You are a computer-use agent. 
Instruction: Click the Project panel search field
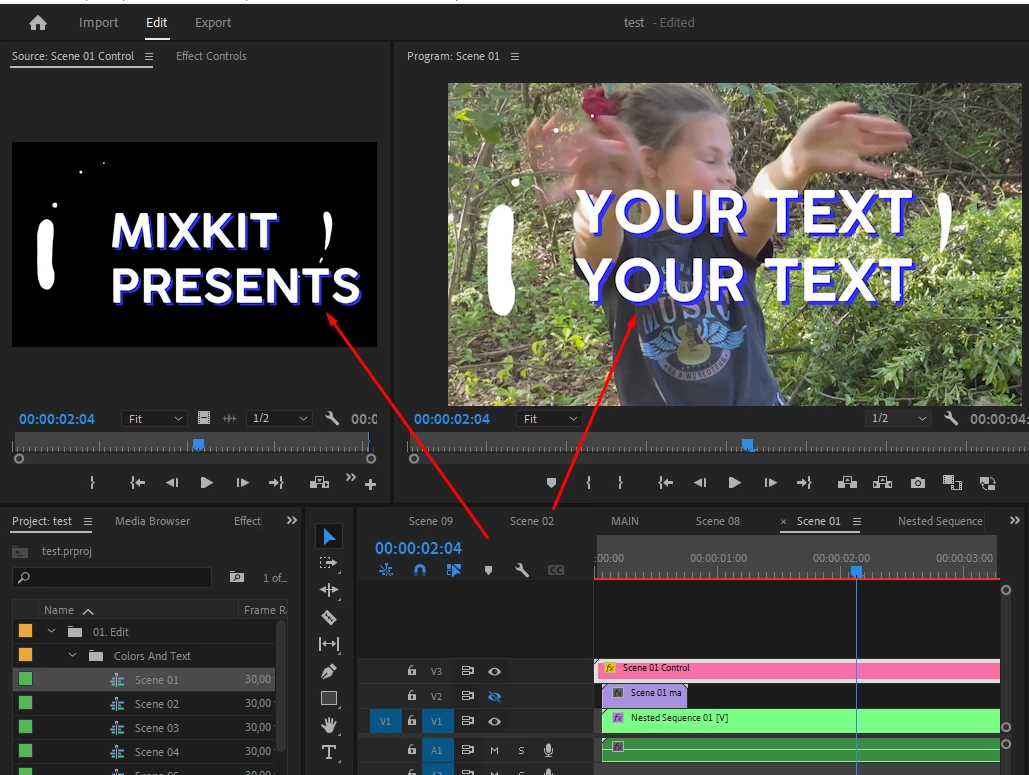pyautogui.click(x=112, y=577)
